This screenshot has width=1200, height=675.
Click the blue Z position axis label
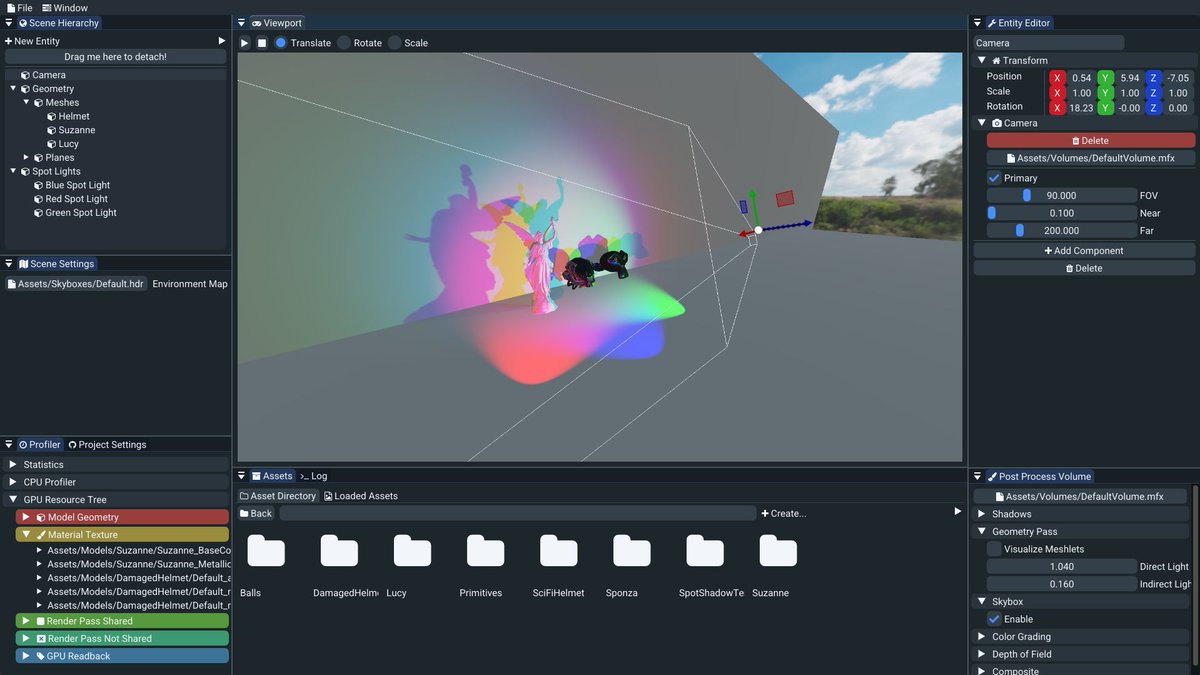(1153, 78)
